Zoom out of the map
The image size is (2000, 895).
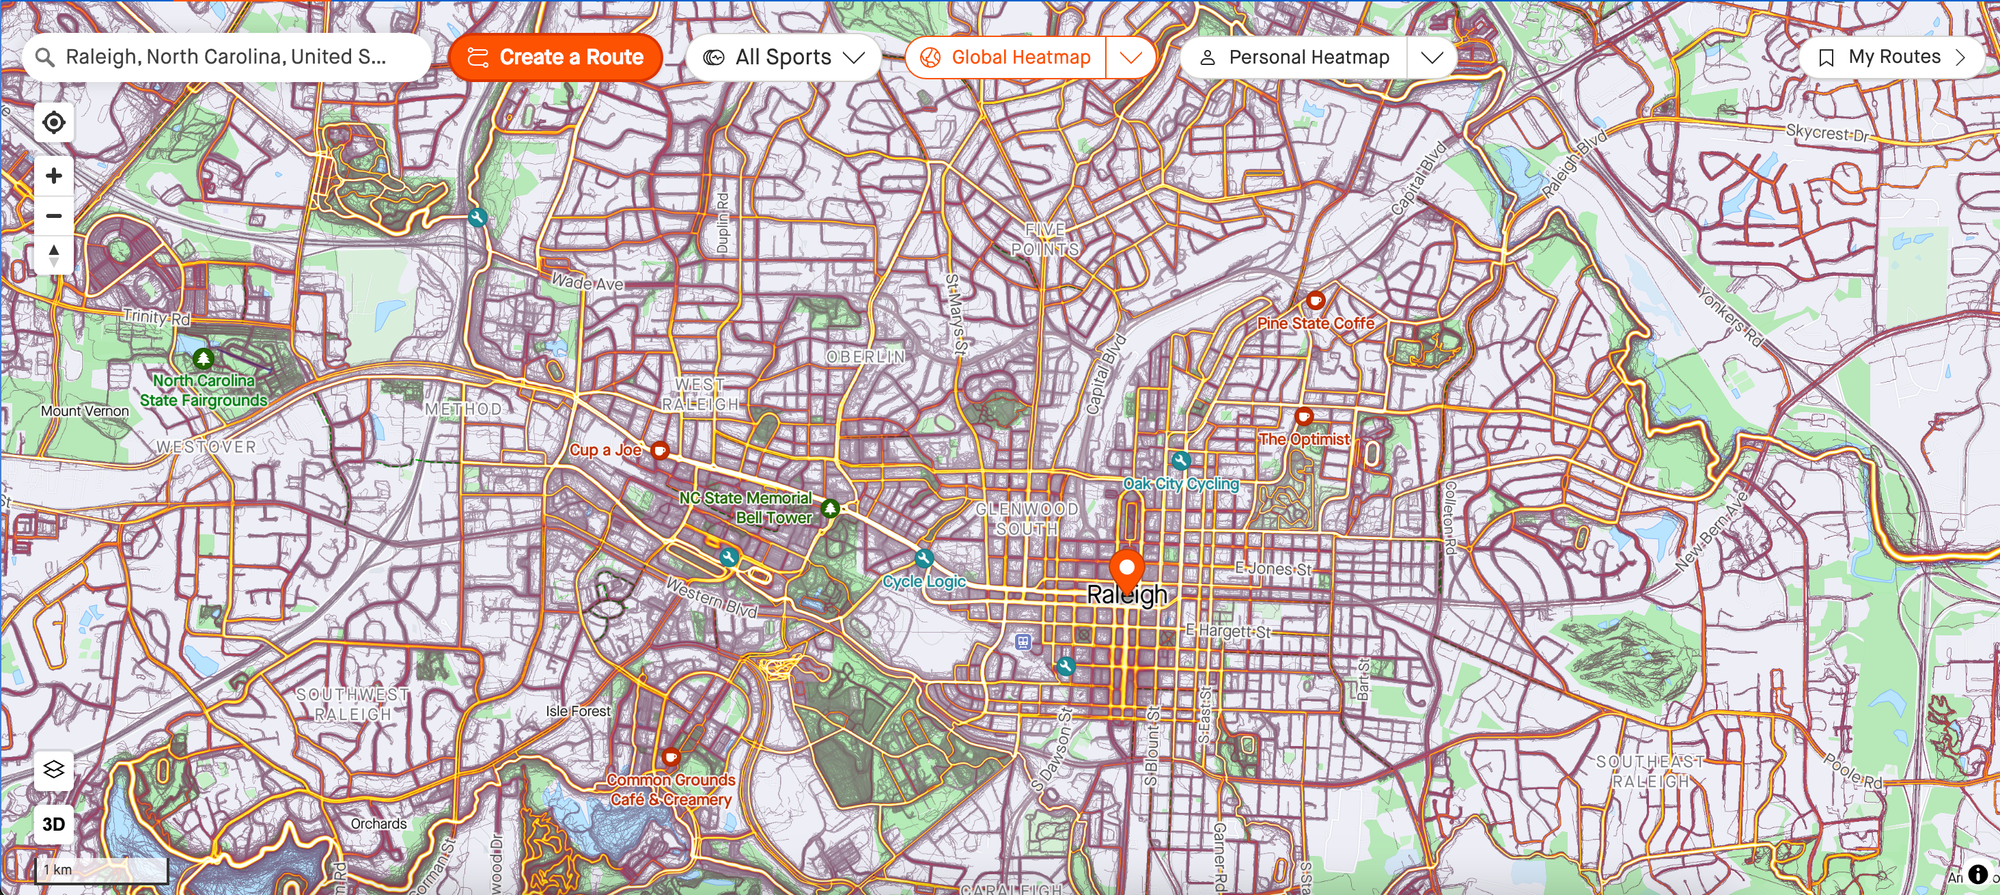click(54, 215)
